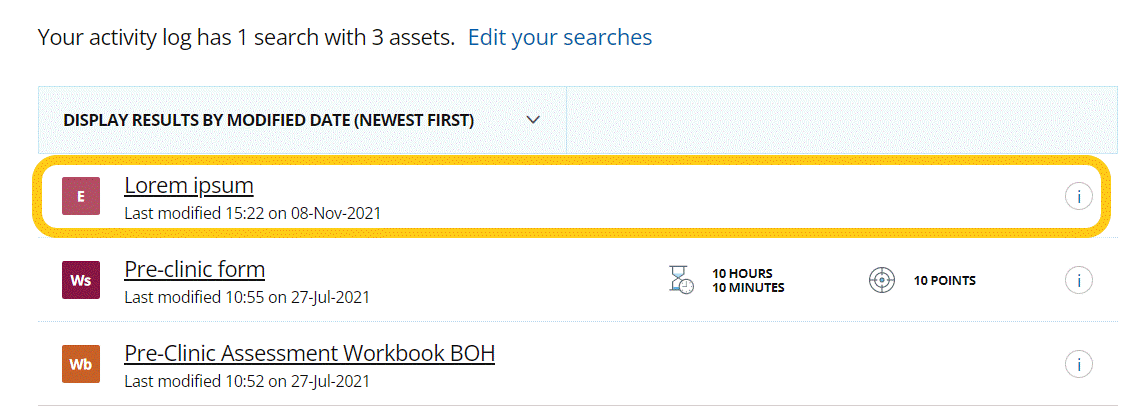Show info for the Lorem ipsum asset

(x=1079, y=197)
